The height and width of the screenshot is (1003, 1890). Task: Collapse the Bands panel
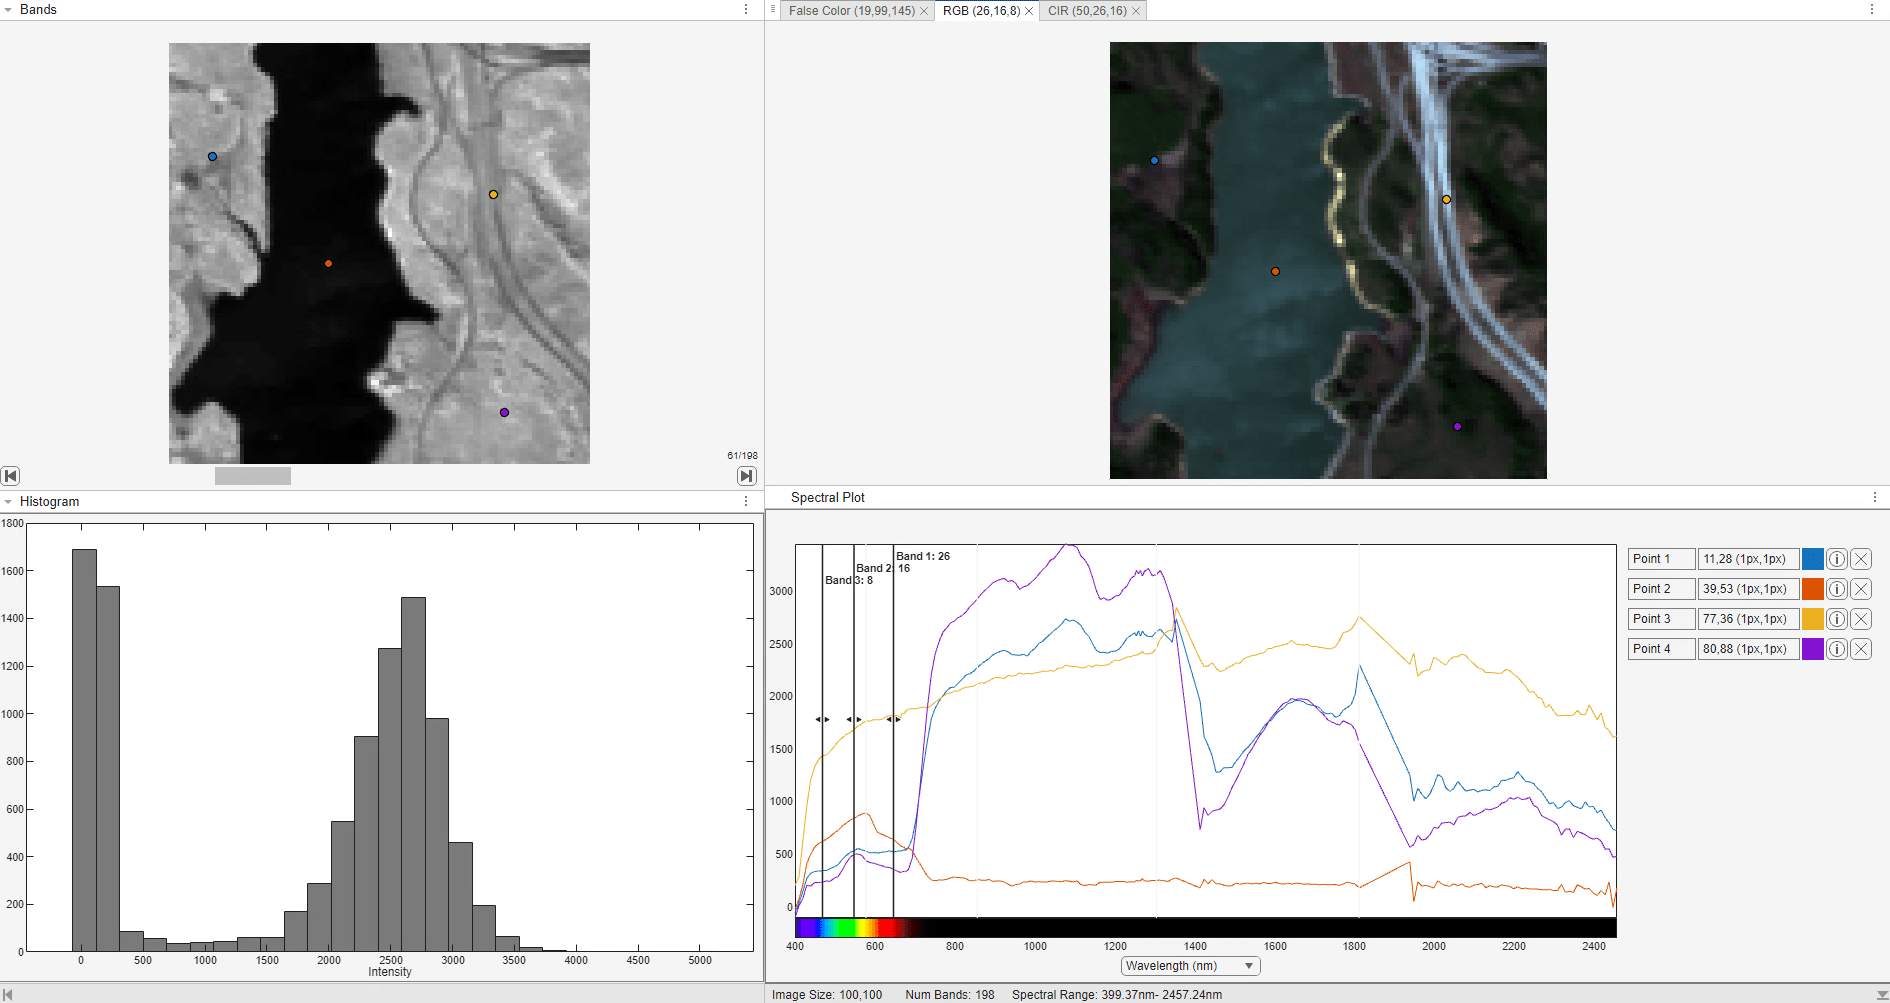[10, 9]
